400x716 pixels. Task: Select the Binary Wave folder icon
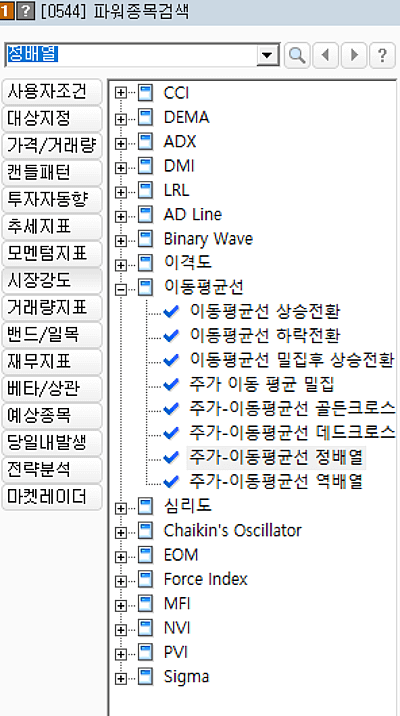[145, 239]
